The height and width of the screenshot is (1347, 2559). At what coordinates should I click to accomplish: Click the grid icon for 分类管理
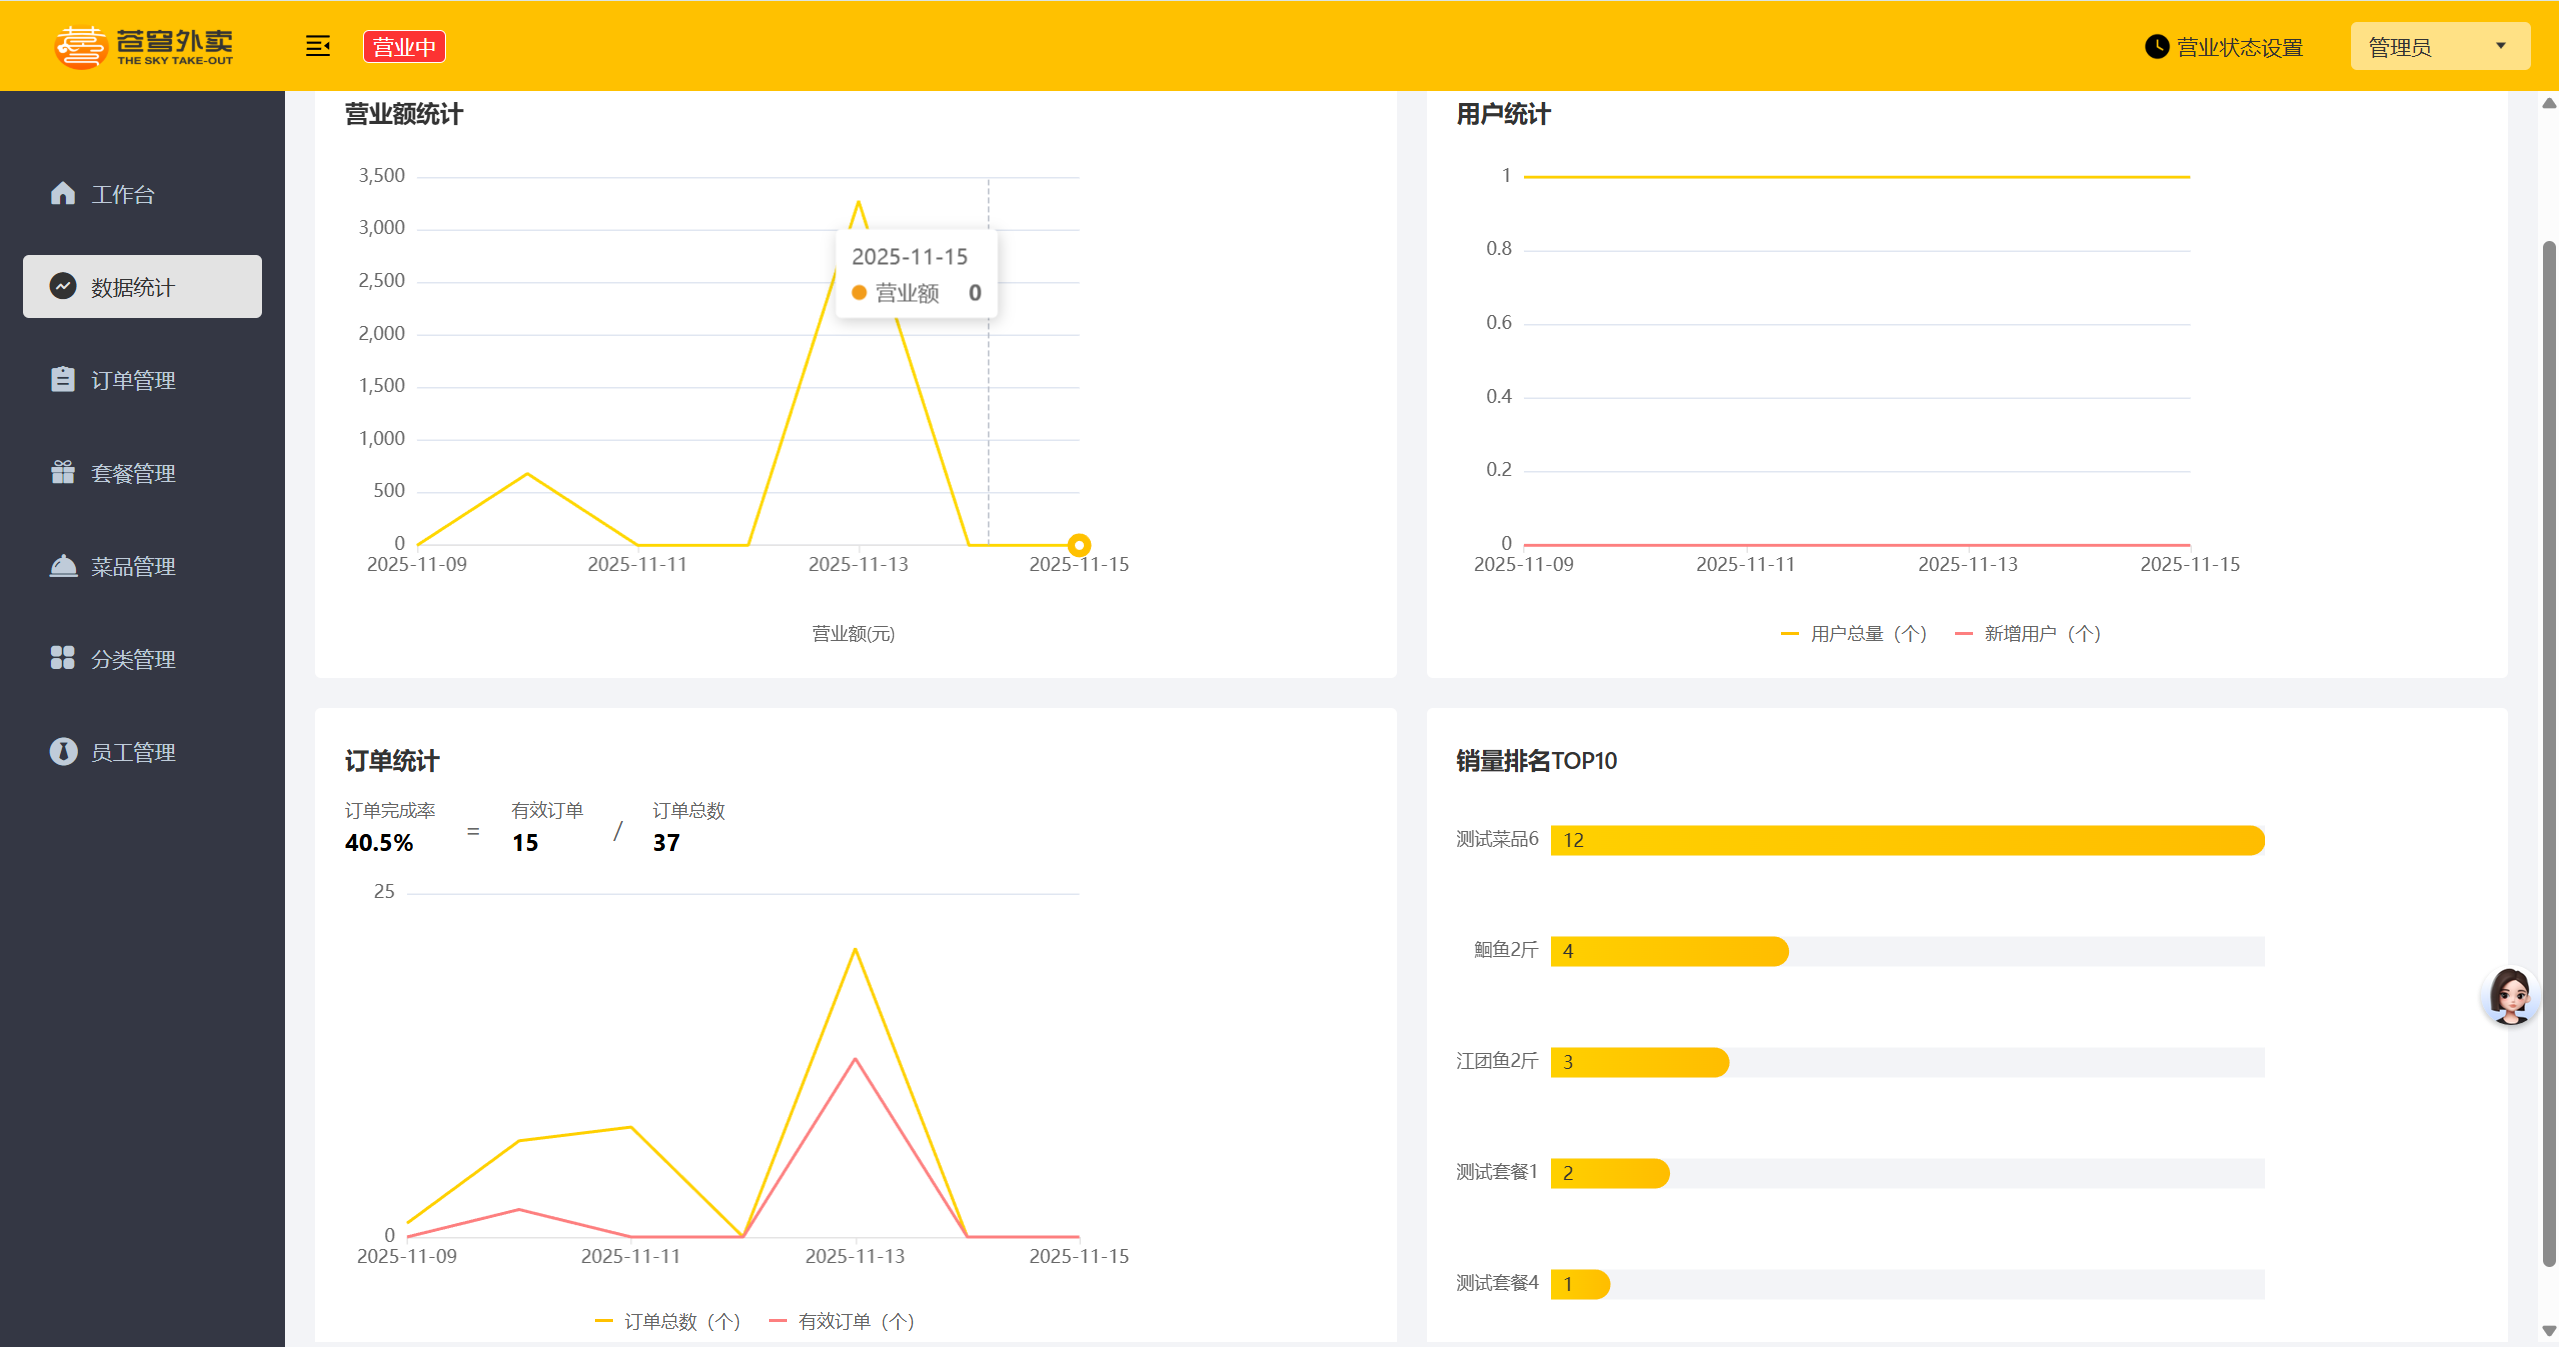coord(63,658)
